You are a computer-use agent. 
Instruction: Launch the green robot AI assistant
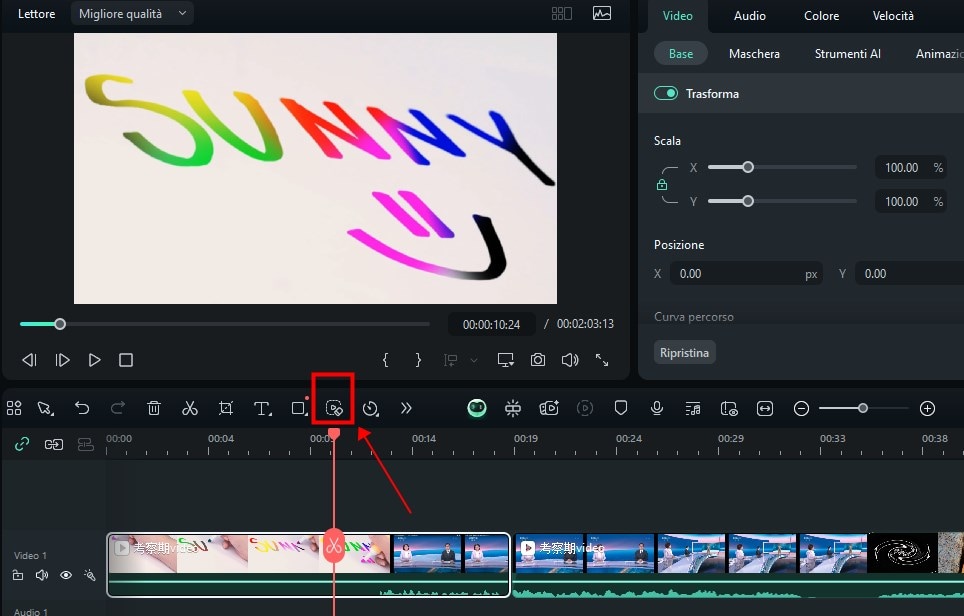pos(477,408)
